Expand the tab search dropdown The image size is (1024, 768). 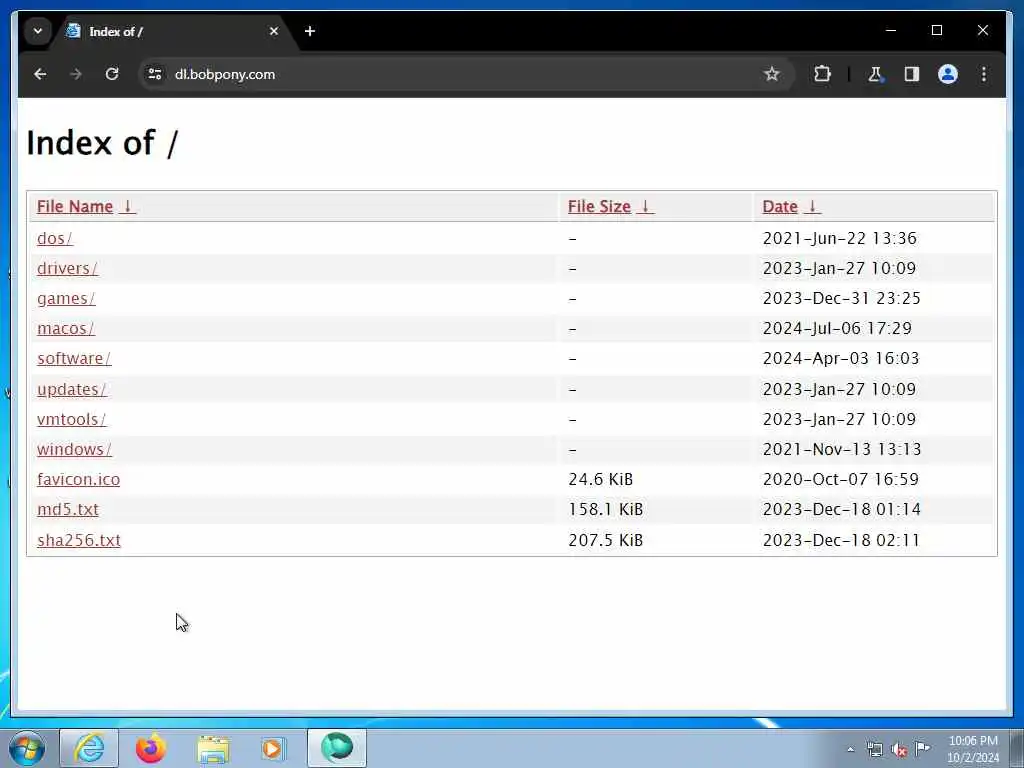[38, 31]
